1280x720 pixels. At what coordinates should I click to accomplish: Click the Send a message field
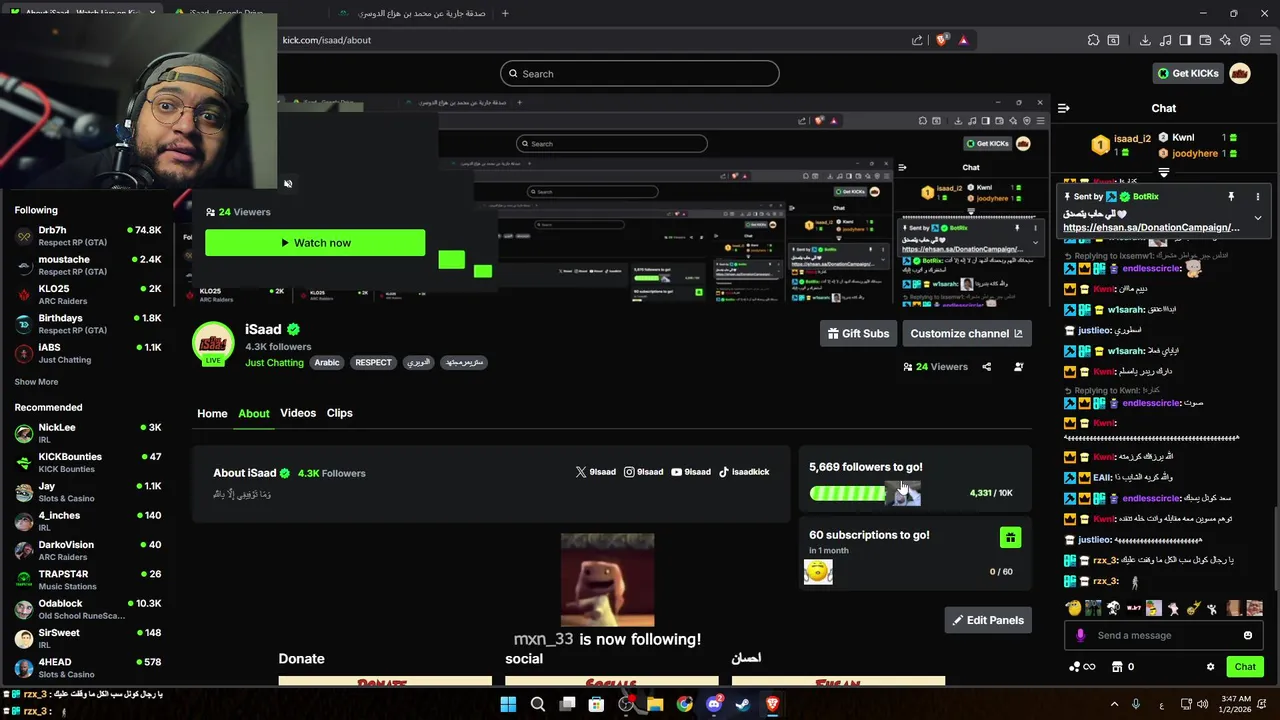pyautogui.click(x=1165, y=635)
